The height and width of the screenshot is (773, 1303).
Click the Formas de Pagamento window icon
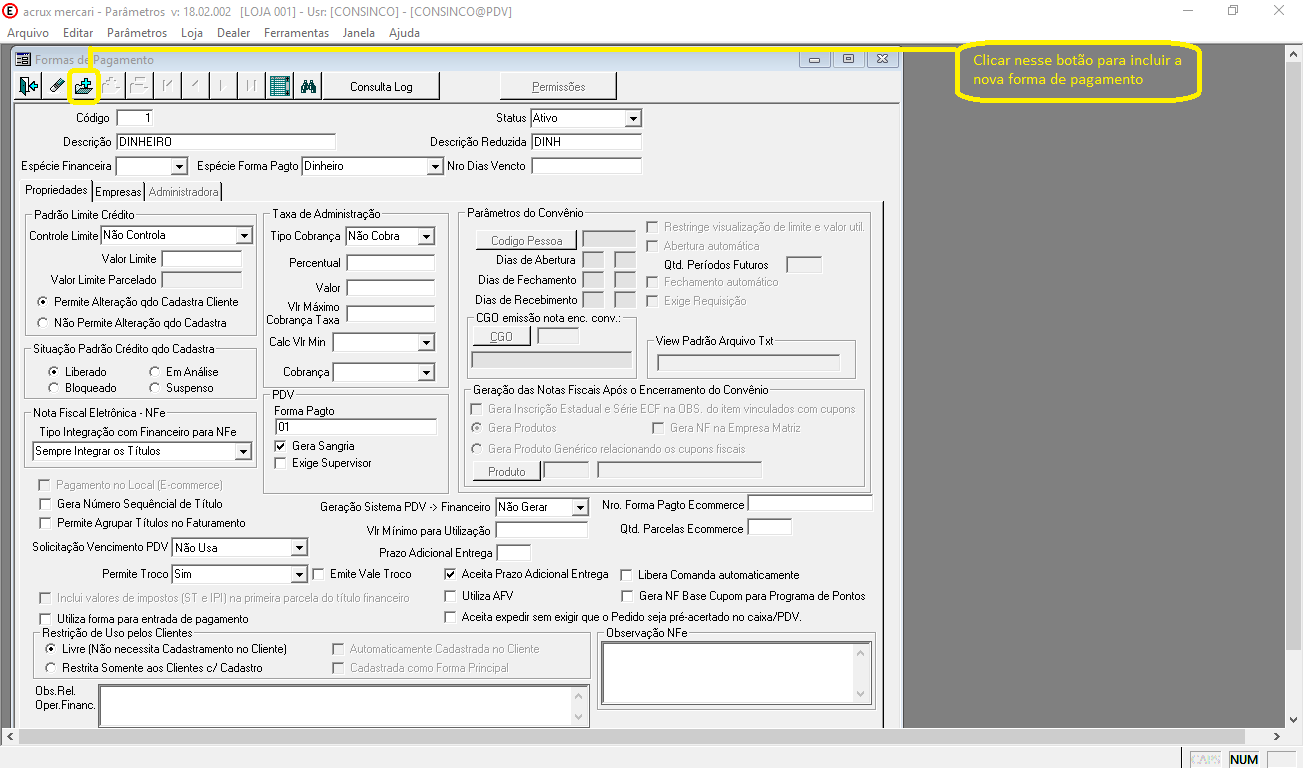pyautogui.click(x=24, y=60)
